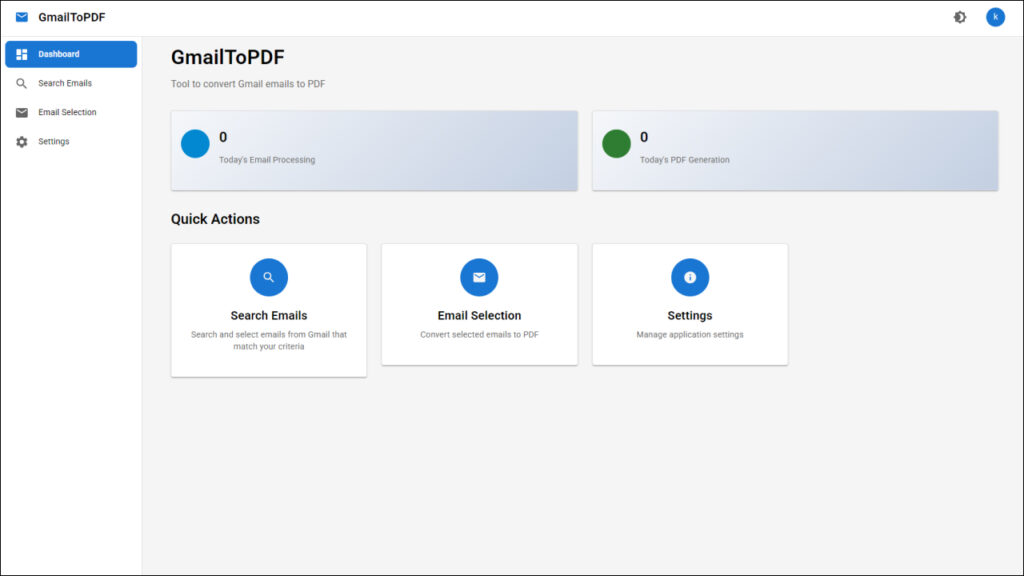Click 'Today's PDF Generation' label
The width and height of the screenshot is (1024, 576).
[x=684, y=160]
